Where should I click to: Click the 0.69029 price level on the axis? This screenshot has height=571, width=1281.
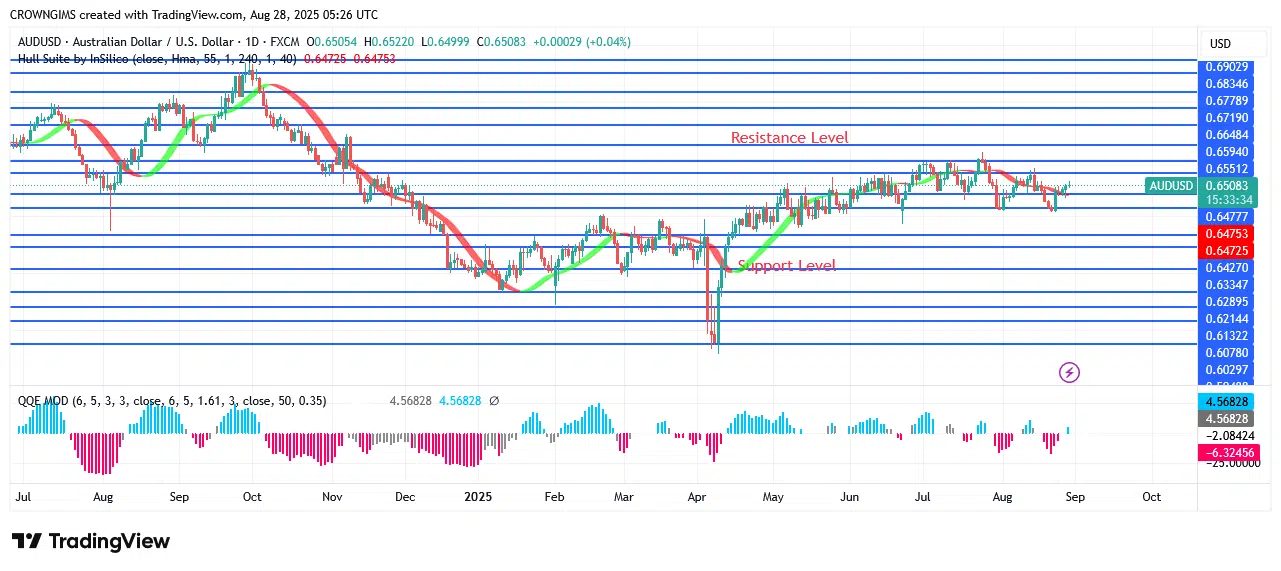1227,67
